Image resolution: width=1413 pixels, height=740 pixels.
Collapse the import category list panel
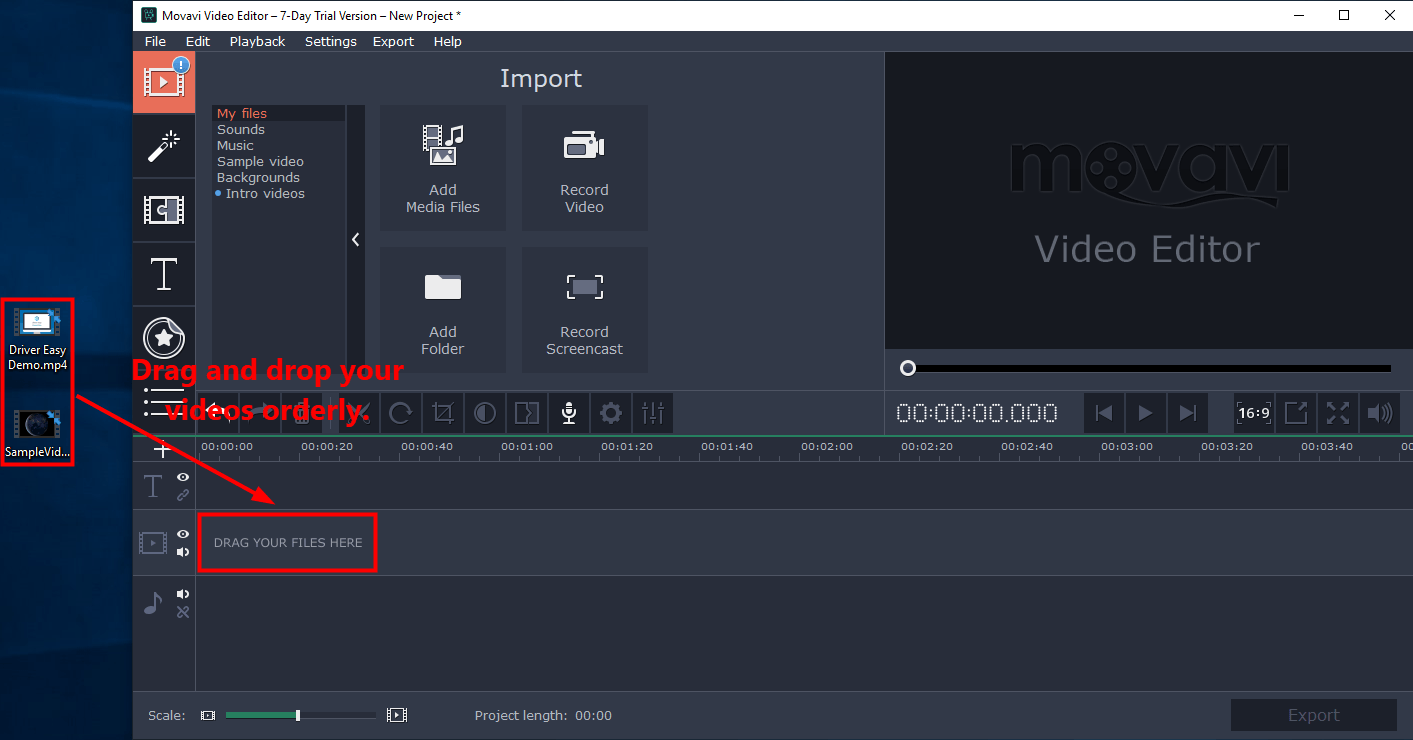[x=355, y=239]
